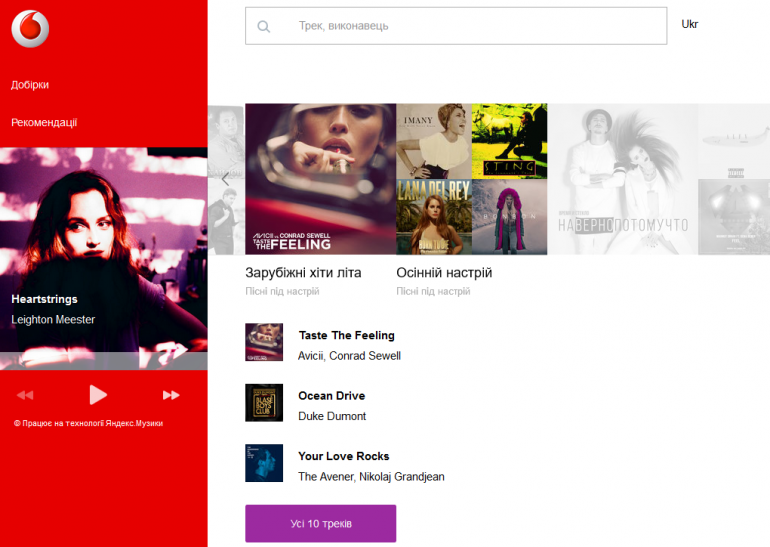Image resolution: width=770 pixels, height=547 pixels.
Task: Click artist Duke Dumont
Action: coord(332,416)
